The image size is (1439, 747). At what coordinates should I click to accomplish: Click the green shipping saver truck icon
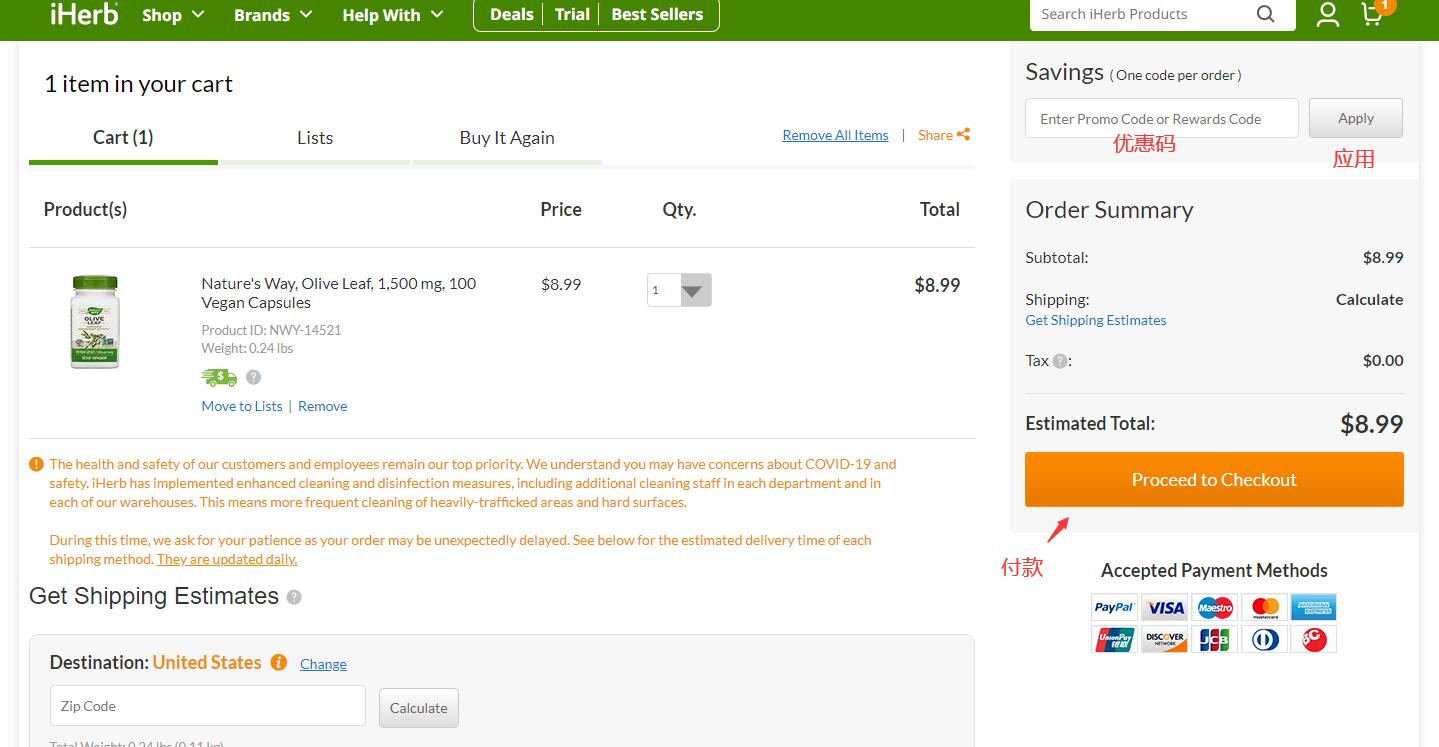(219, 377)
